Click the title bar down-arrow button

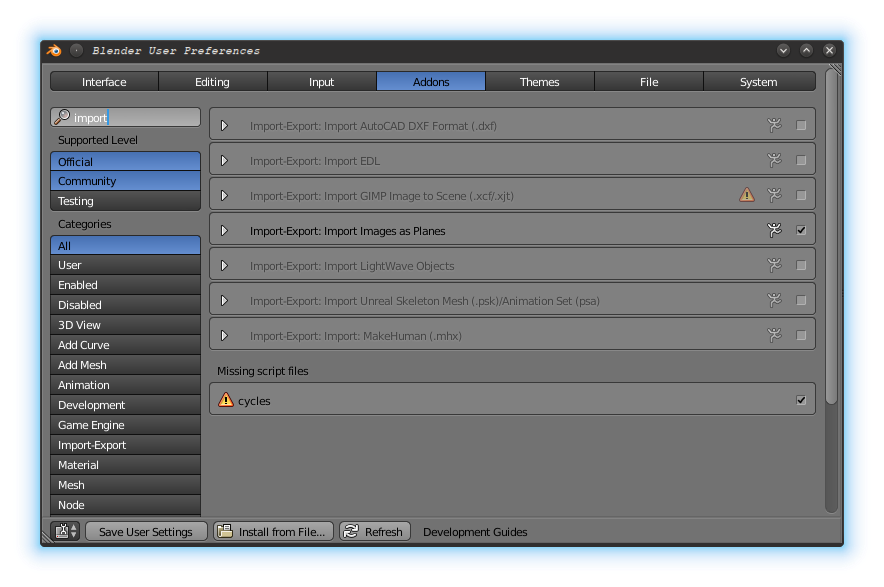point(783,50)
